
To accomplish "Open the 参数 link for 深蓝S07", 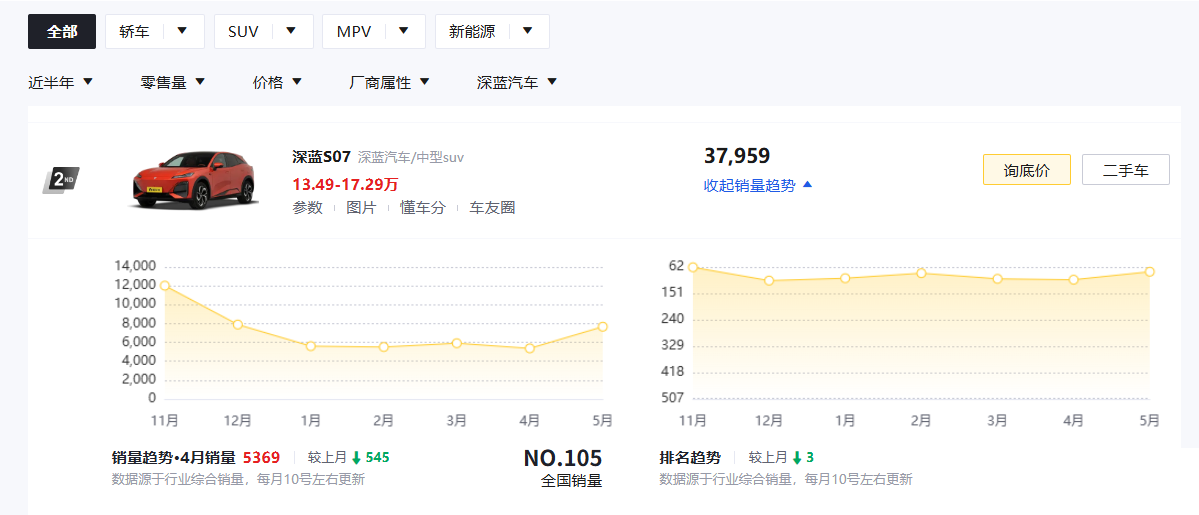I will click(x=307, y=207).
